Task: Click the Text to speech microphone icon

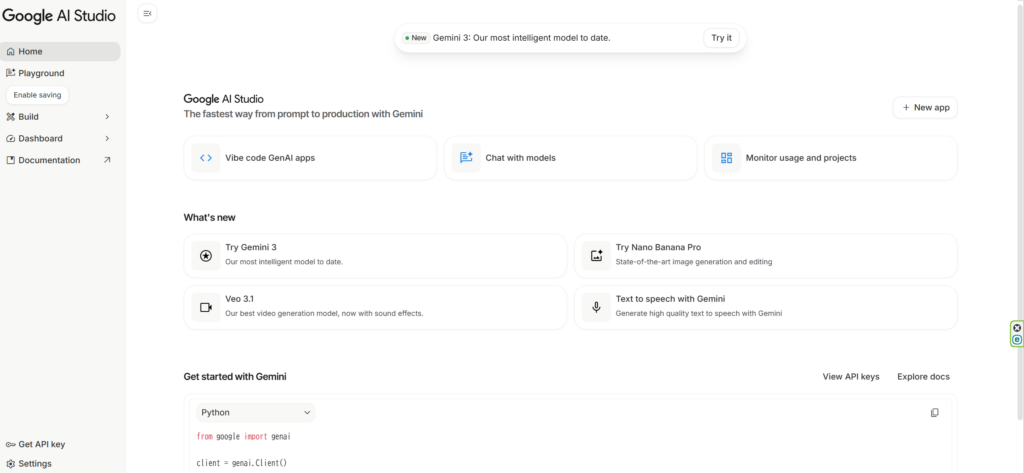Action: pyautogui.click(x=596, y=307)
